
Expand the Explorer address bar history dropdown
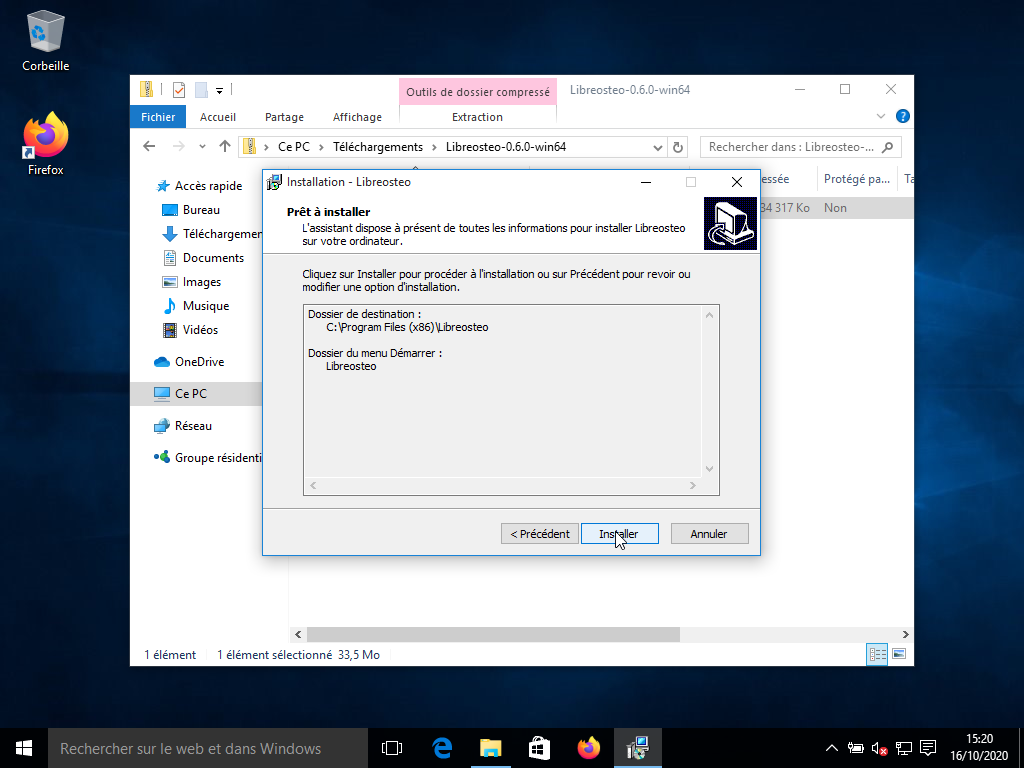(658, 148)
